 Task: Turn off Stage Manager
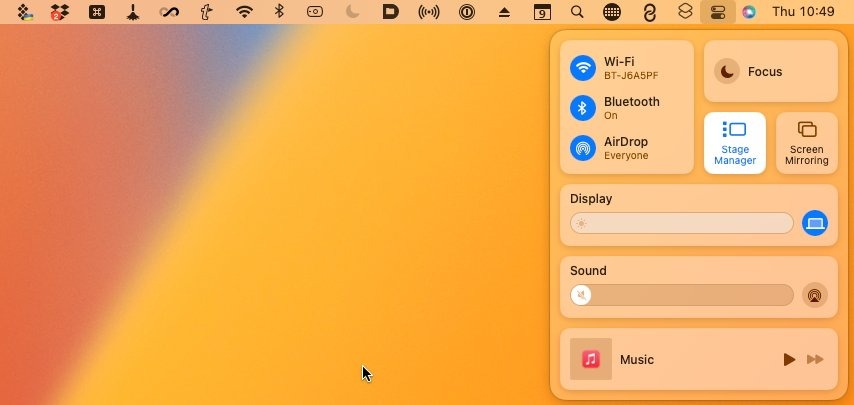pos(735,143)
